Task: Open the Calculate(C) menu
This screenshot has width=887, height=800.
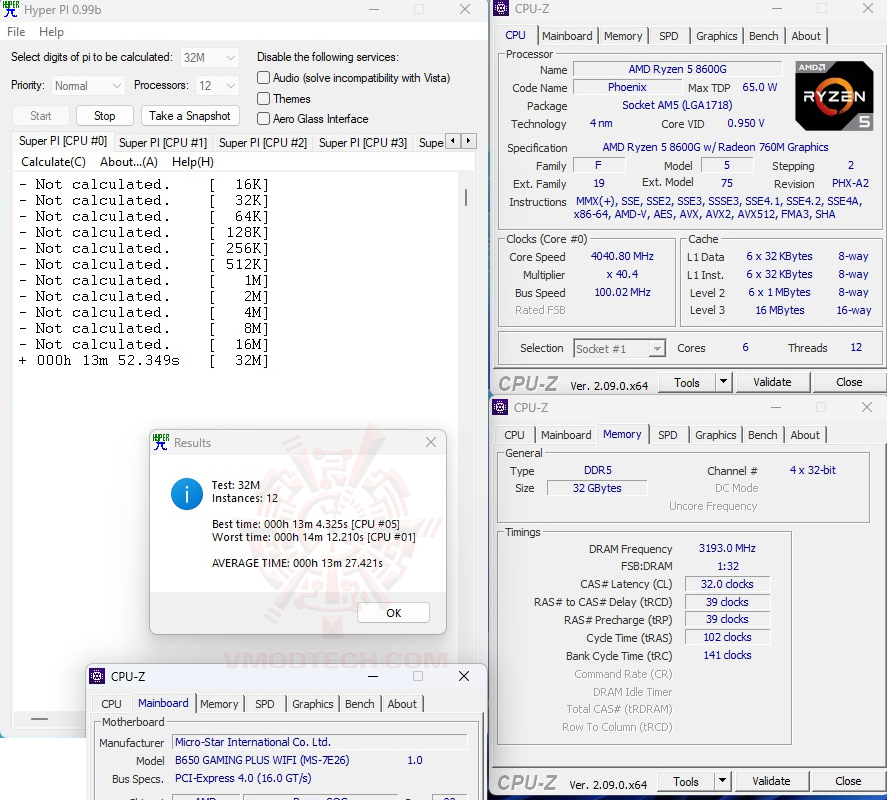Action: pos(53,162)
